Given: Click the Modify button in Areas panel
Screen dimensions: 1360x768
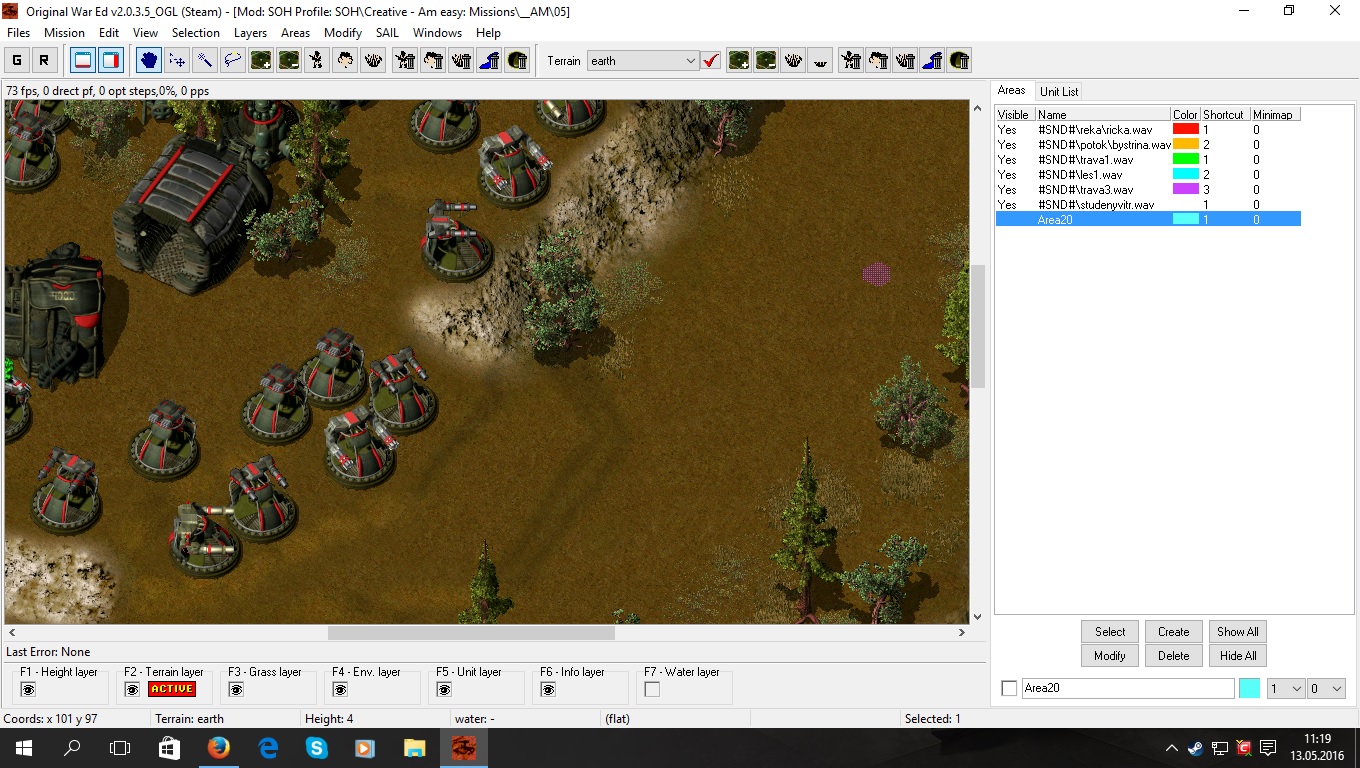Looking at the screenshot, I should pyautogui.click(x=1110, y=656).
